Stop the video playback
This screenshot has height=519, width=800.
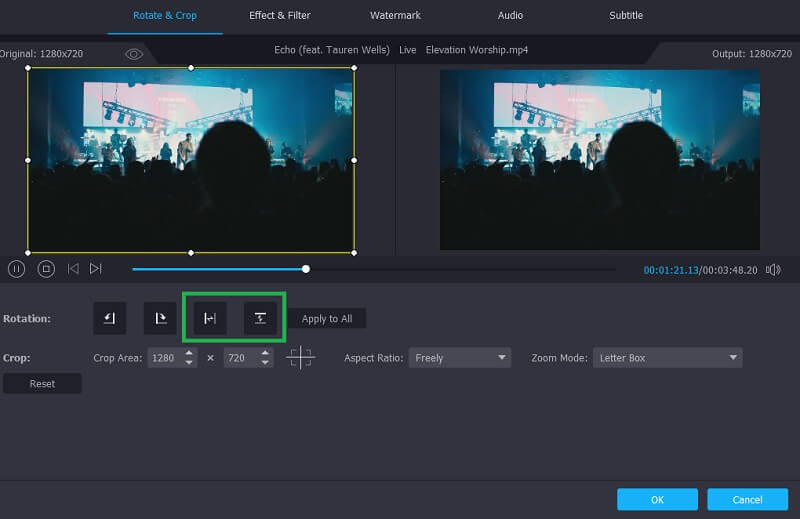coord(46,268)
